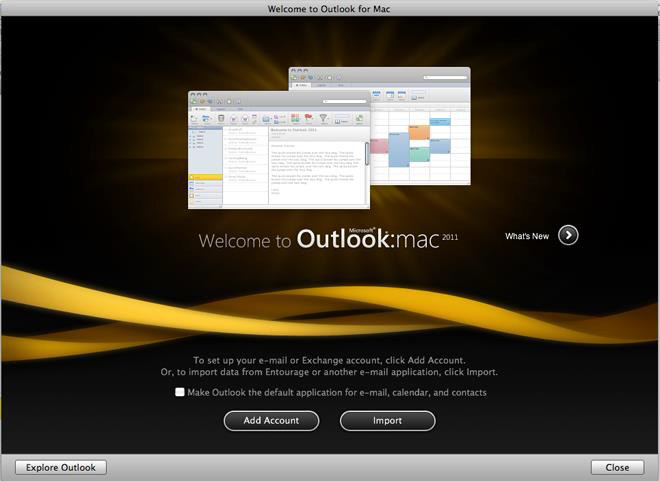Screen dimensions: 660x481
Task: Click the red flag icon in mail preview toolbar
Action: [309, 118]
